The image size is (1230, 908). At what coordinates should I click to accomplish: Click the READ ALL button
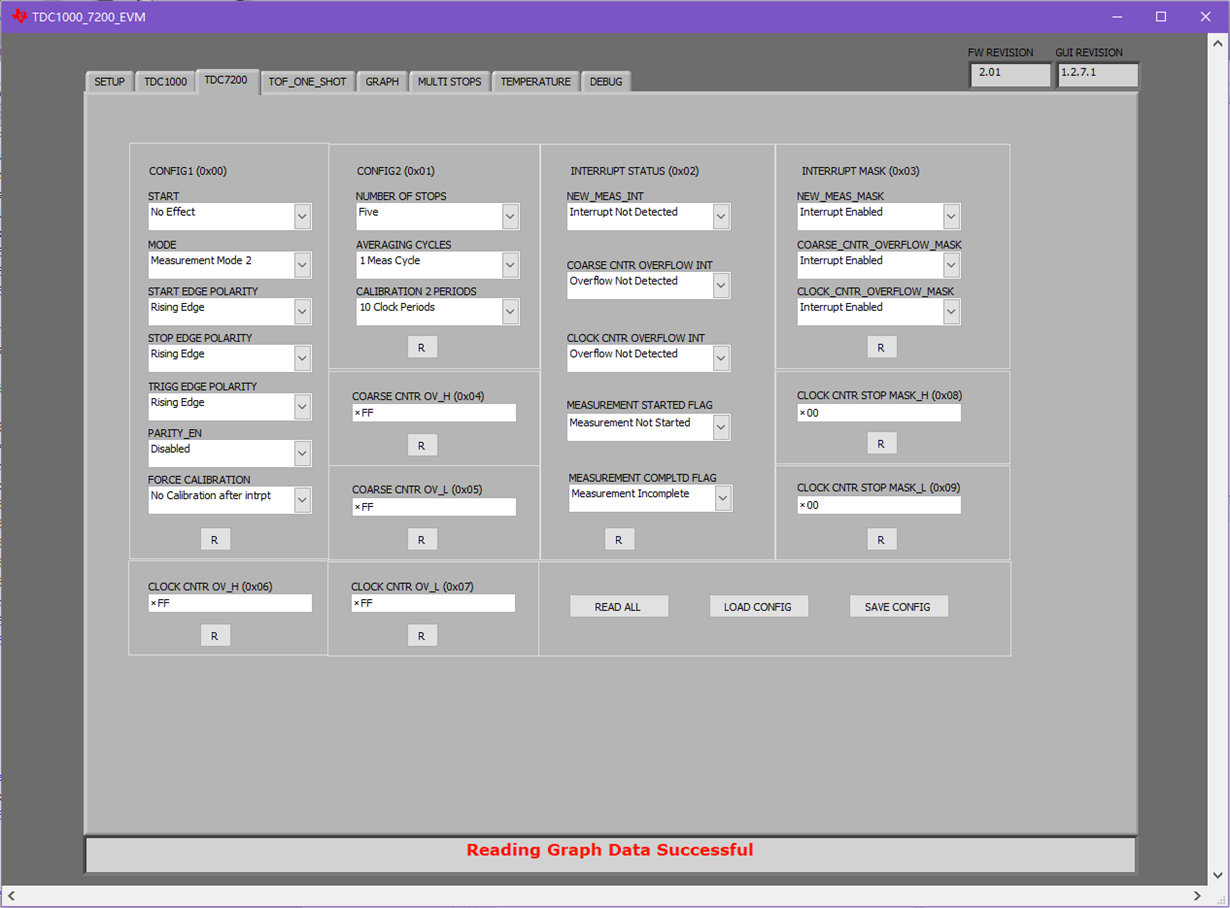[618, 607]
